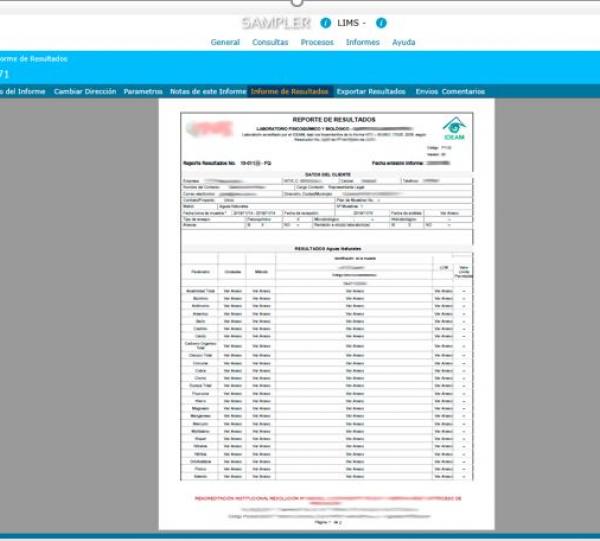Open the Procesos menu

pyautogui.click(x=317, y=43)
